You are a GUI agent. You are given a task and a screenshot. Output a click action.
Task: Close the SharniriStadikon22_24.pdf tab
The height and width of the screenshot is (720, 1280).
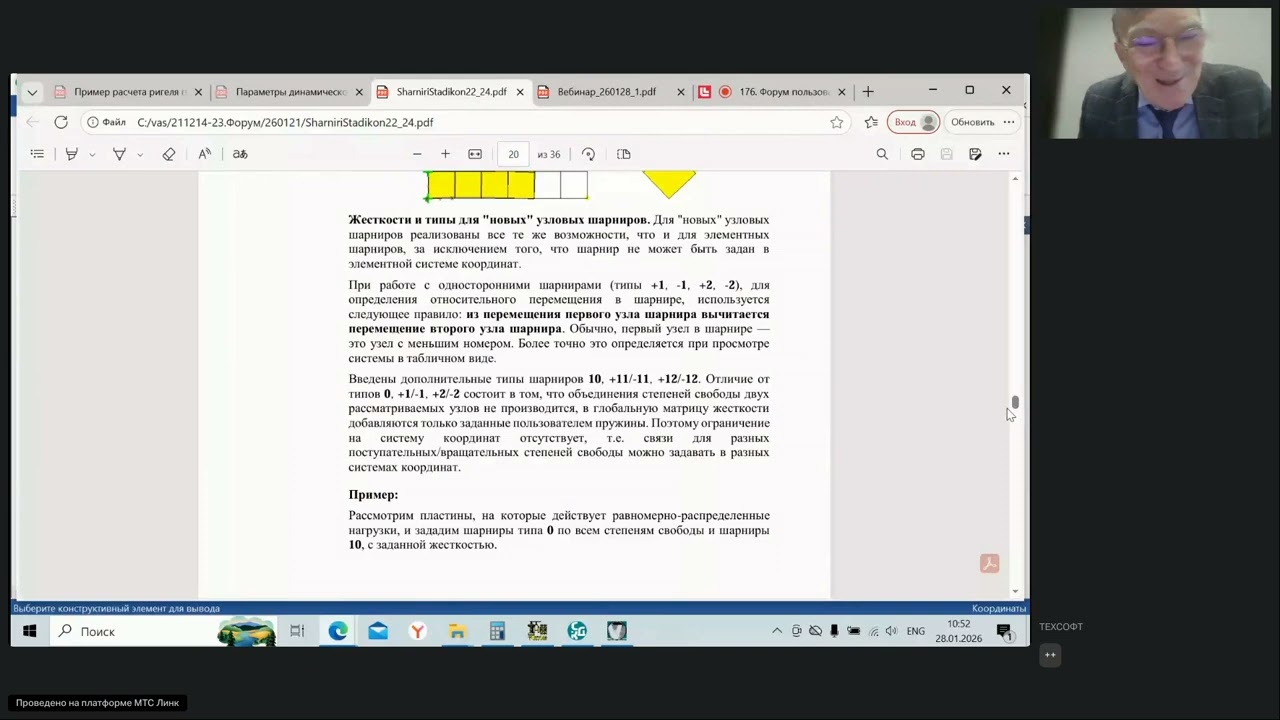520,92
